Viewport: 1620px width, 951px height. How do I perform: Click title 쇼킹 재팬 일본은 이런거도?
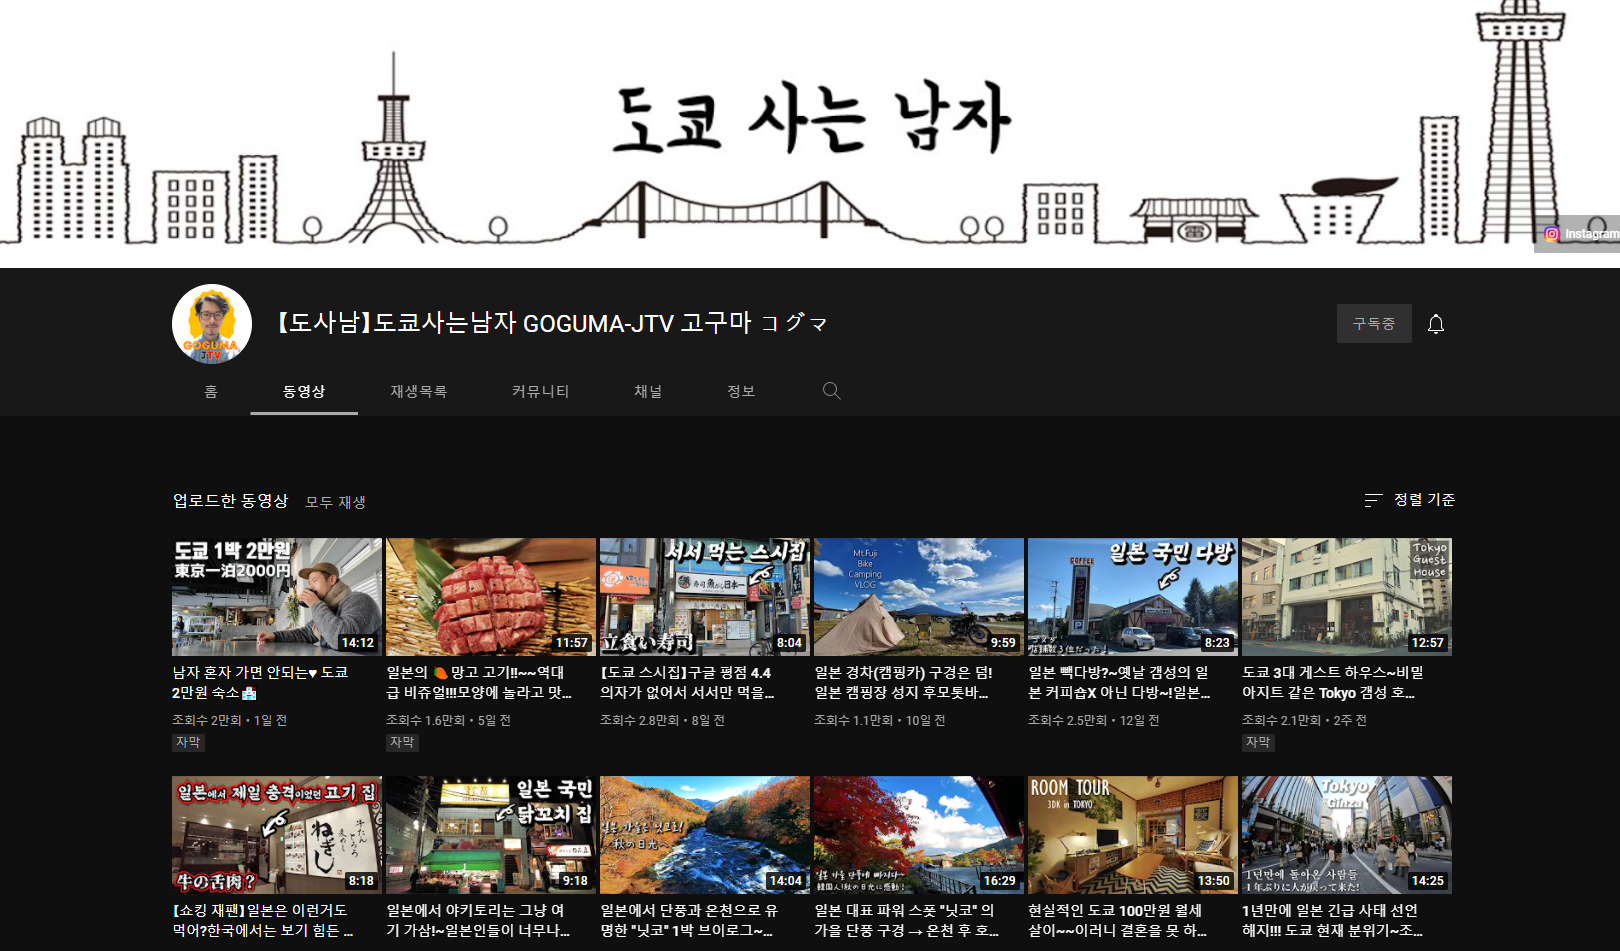pos(262,921)
